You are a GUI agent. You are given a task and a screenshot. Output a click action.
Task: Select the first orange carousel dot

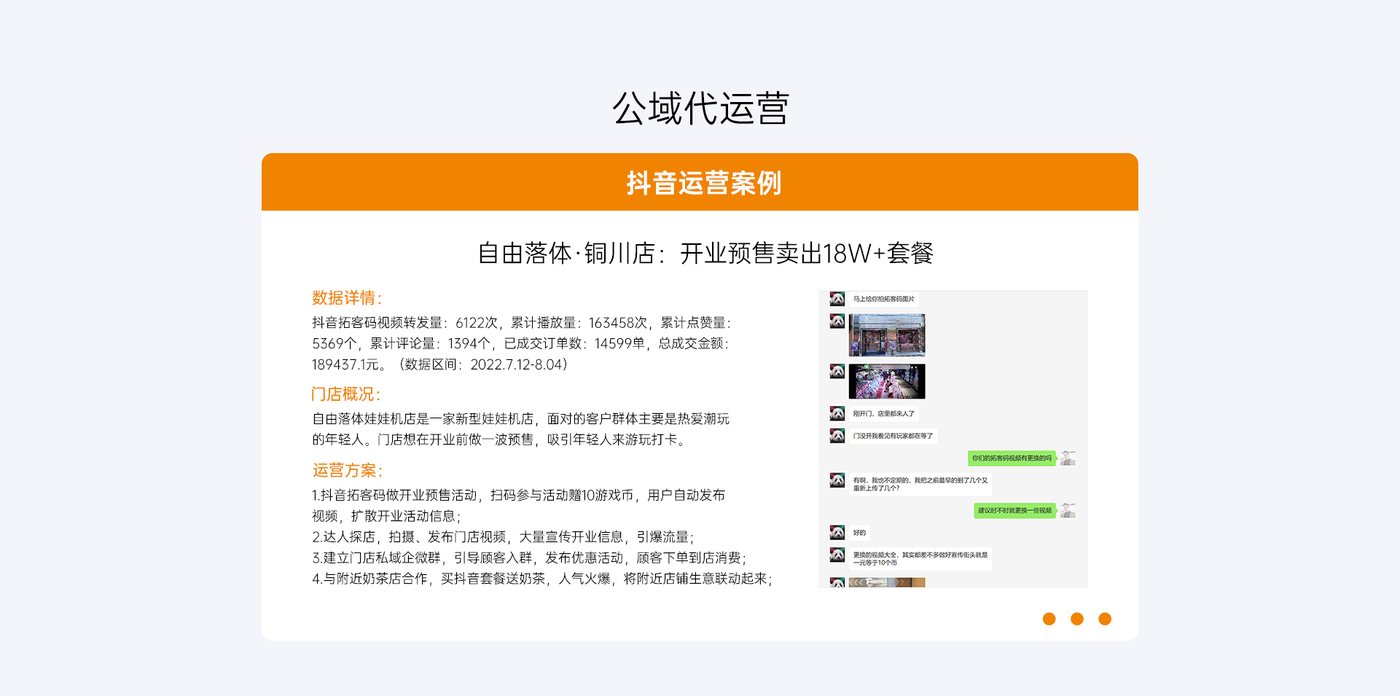tap(1049, 619)
